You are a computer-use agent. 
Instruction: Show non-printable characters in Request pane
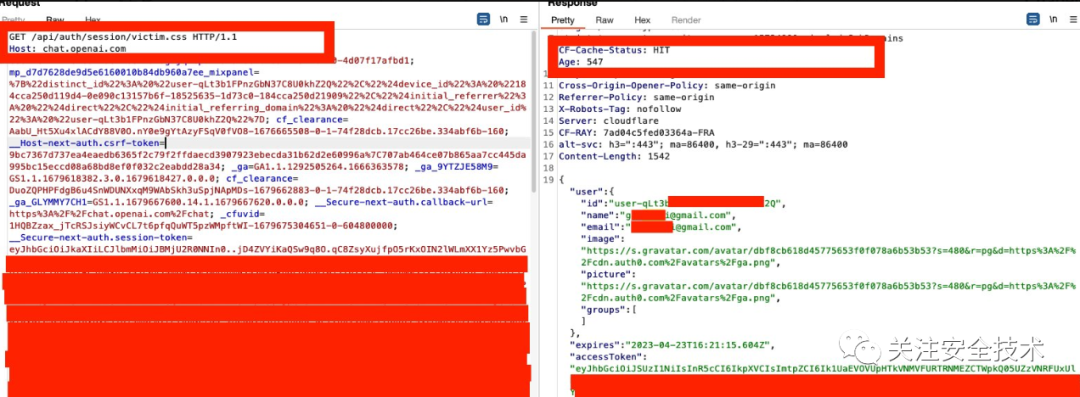504,20
